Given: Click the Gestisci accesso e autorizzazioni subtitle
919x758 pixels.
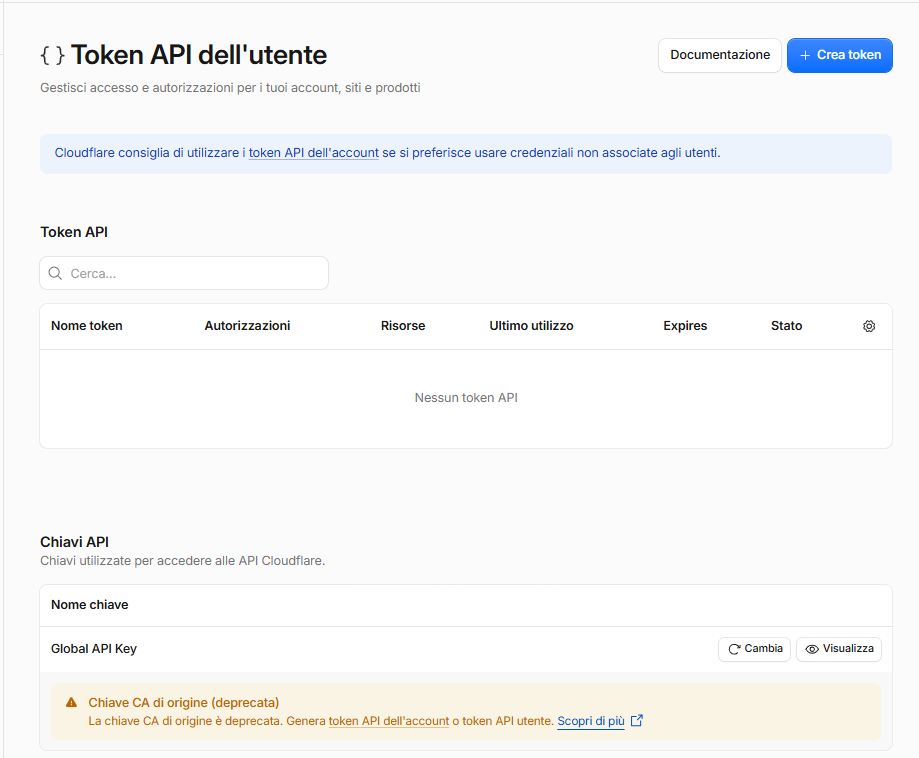Looking at the screenshot, I should [x=230, y=88].
